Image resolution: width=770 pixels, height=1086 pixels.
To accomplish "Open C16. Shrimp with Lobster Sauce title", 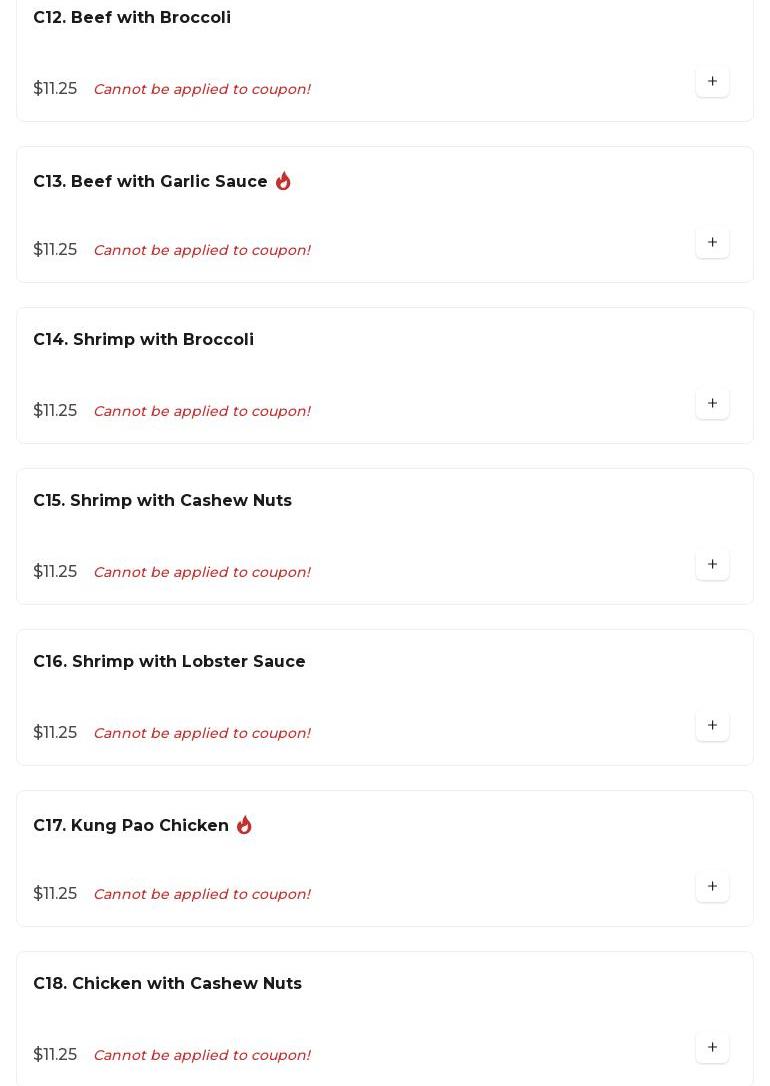I will click(169, 662).
